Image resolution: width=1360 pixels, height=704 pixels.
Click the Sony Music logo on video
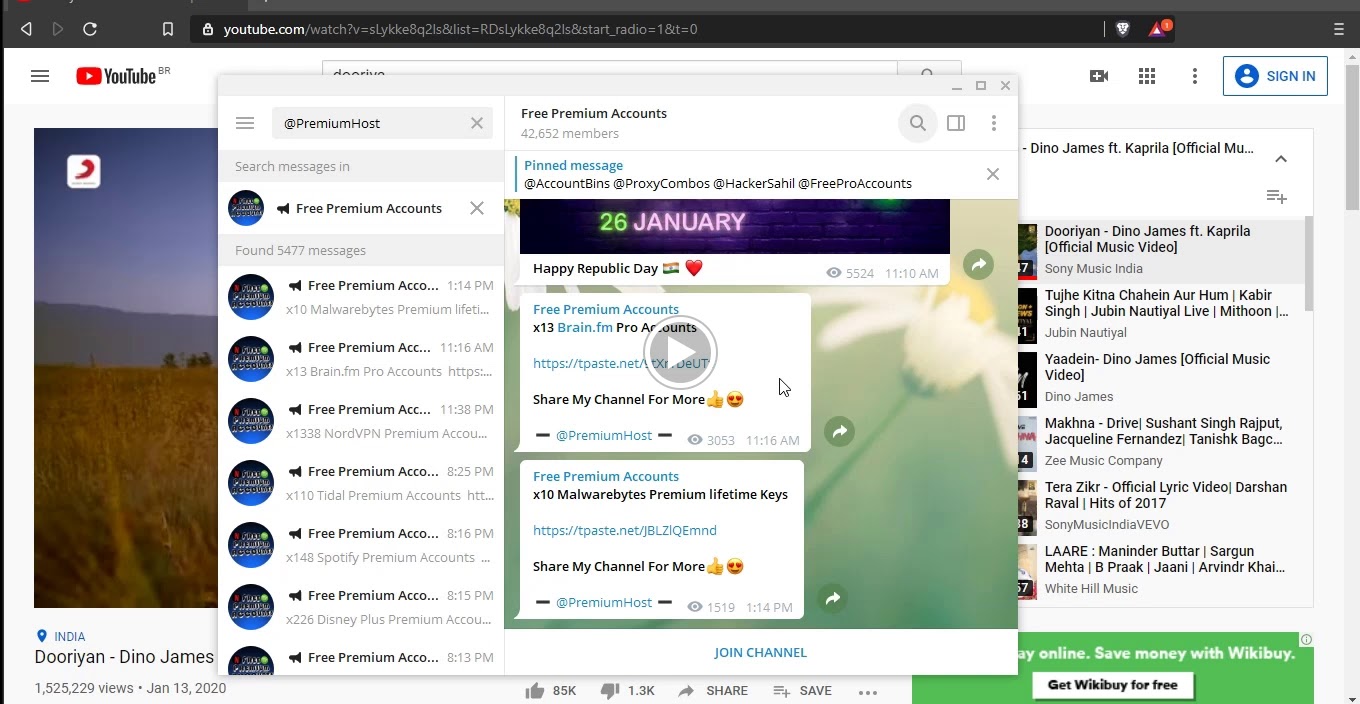pos(84,171)
